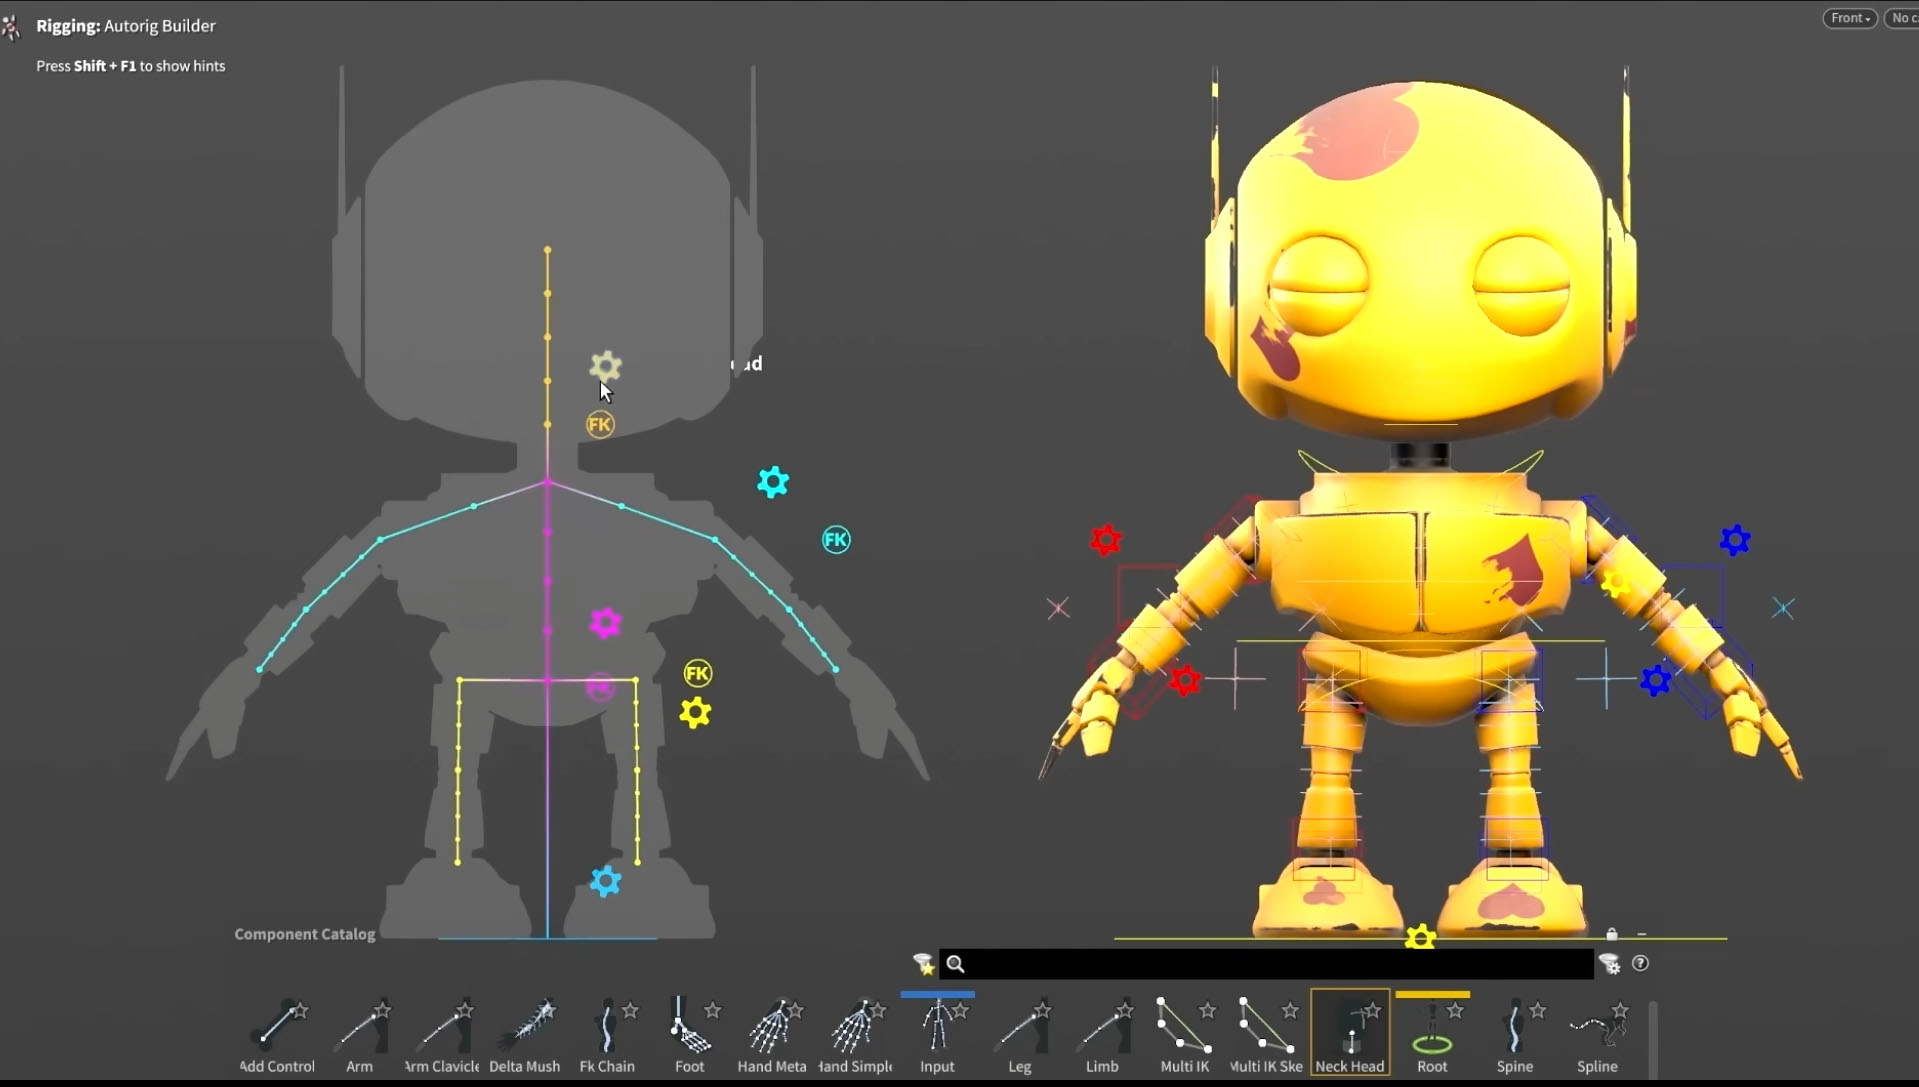
Task: Select the Fk Chain component
Action: pyautogui.click(x=607, y=1036)
